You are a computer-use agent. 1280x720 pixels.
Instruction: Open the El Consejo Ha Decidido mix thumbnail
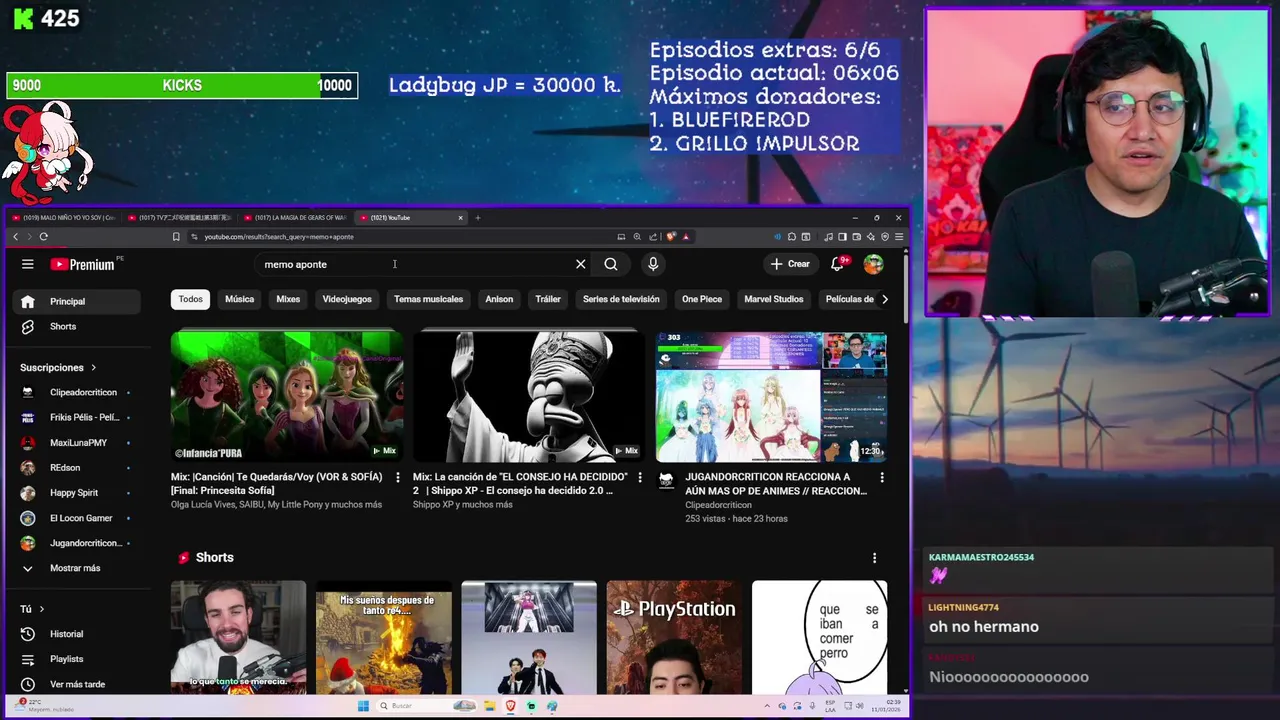pyautogui.click(x=528, y=396)
